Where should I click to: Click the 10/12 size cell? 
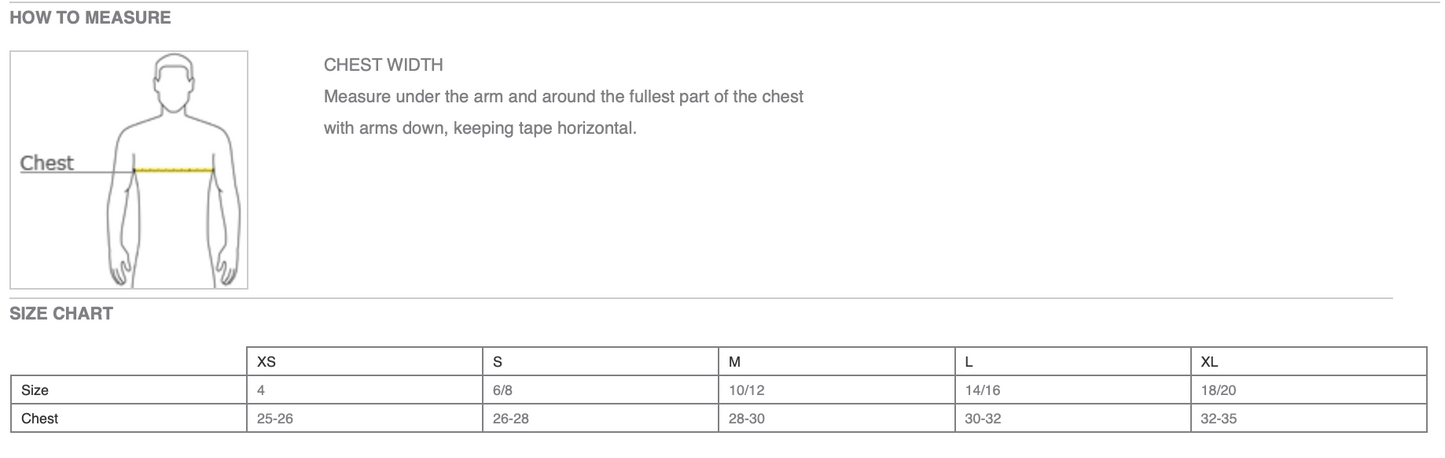747,390
